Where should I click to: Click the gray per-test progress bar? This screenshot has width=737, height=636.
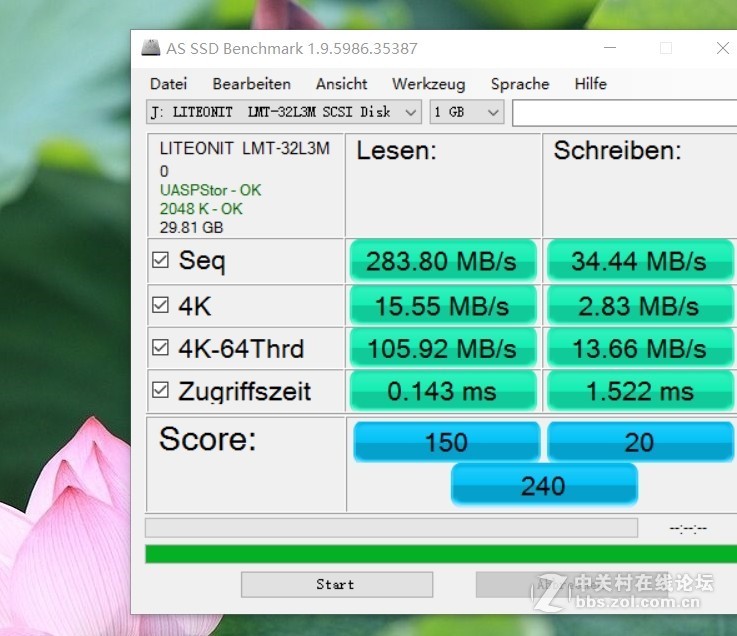[x=392, y=528]
